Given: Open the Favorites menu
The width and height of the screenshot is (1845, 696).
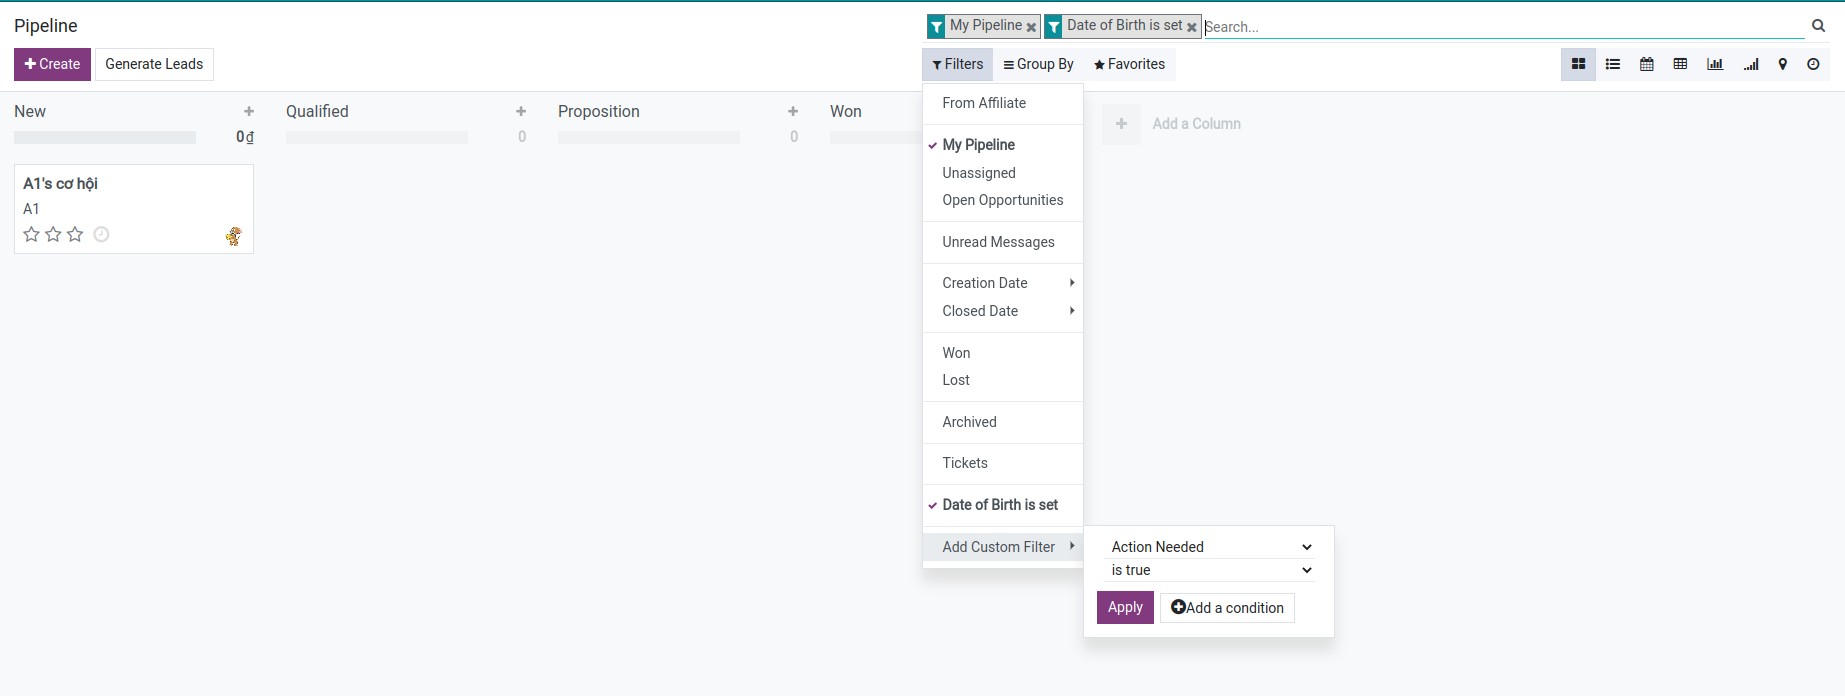Looking at the screenshot, I should pyautogui.click(x=1129, y=64).
